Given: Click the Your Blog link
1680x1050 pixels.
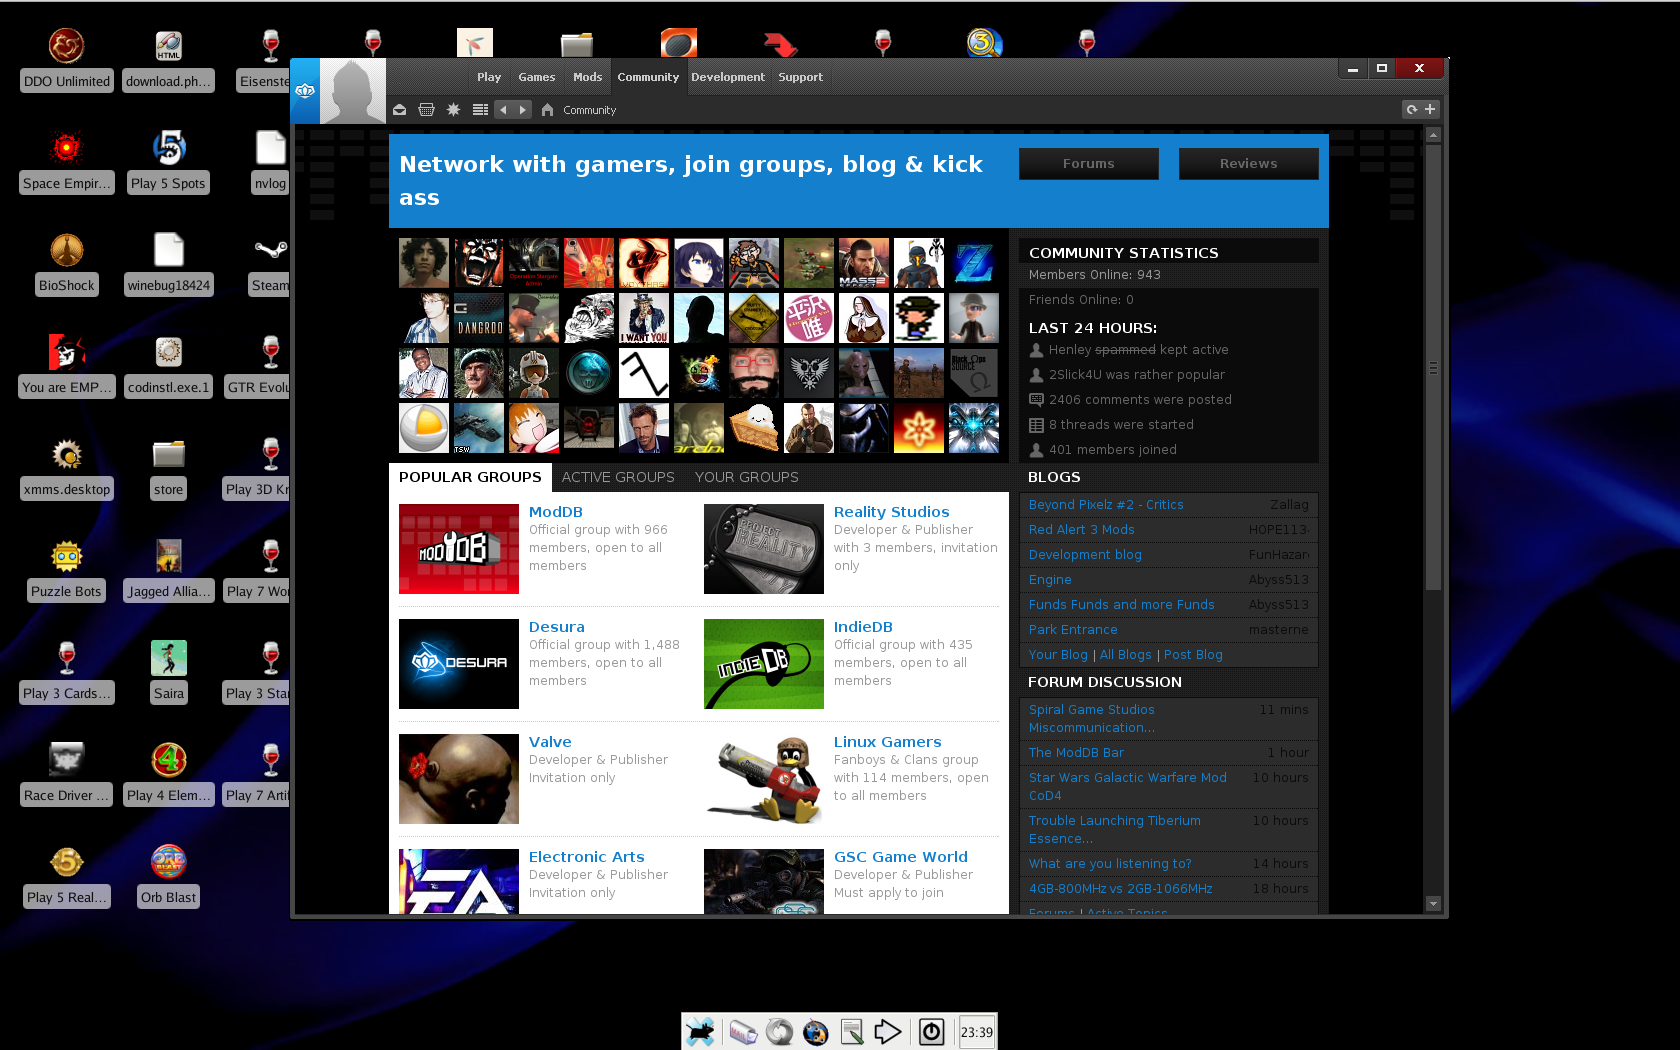Looking at the screenshot, I should (1058, 655).
